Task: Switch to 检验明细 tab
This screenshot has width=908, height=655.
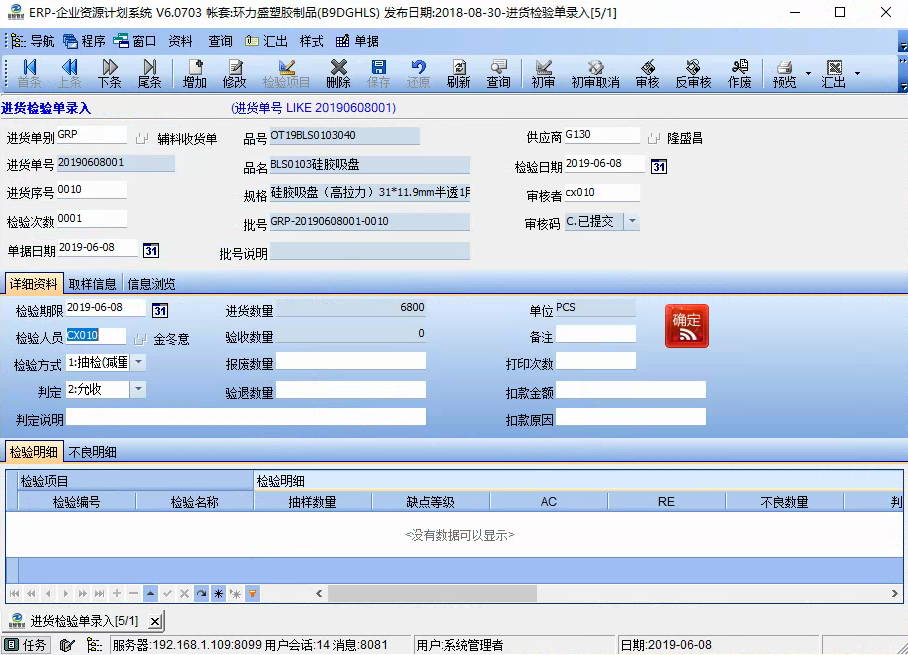Action: tap(34, 452)
